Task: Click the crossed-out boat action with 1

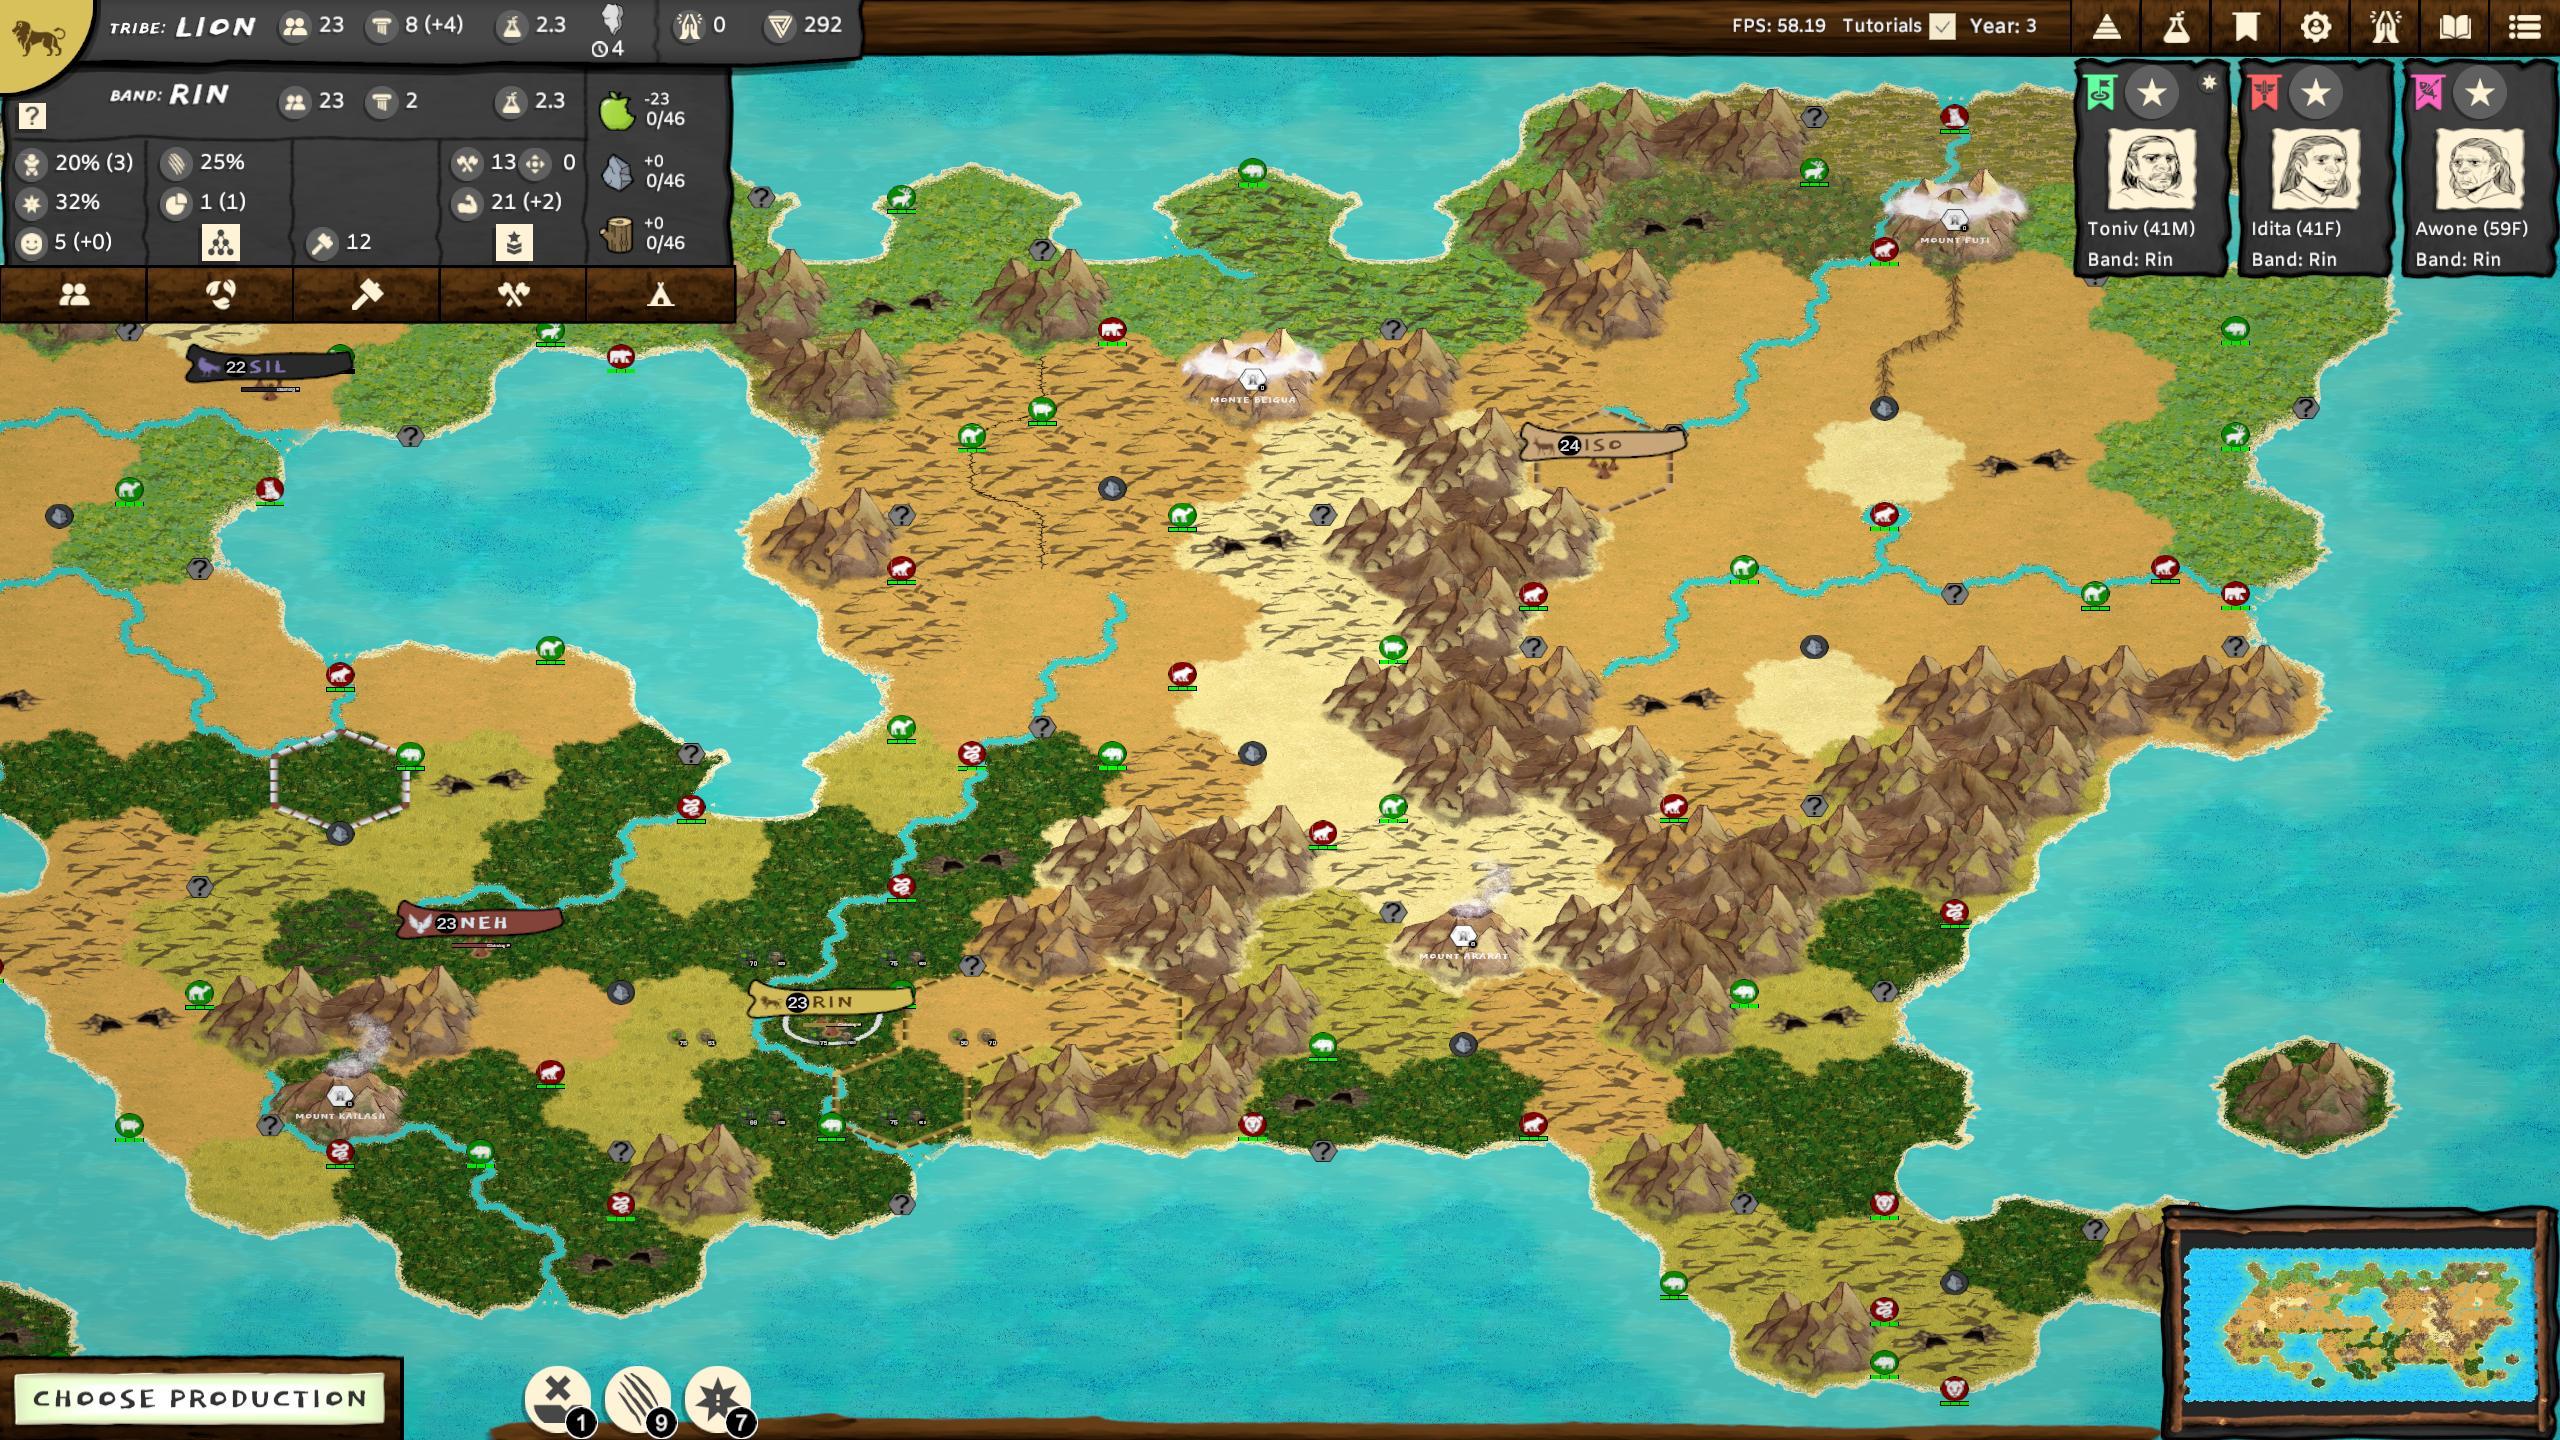Action: tap(558, 1398)
